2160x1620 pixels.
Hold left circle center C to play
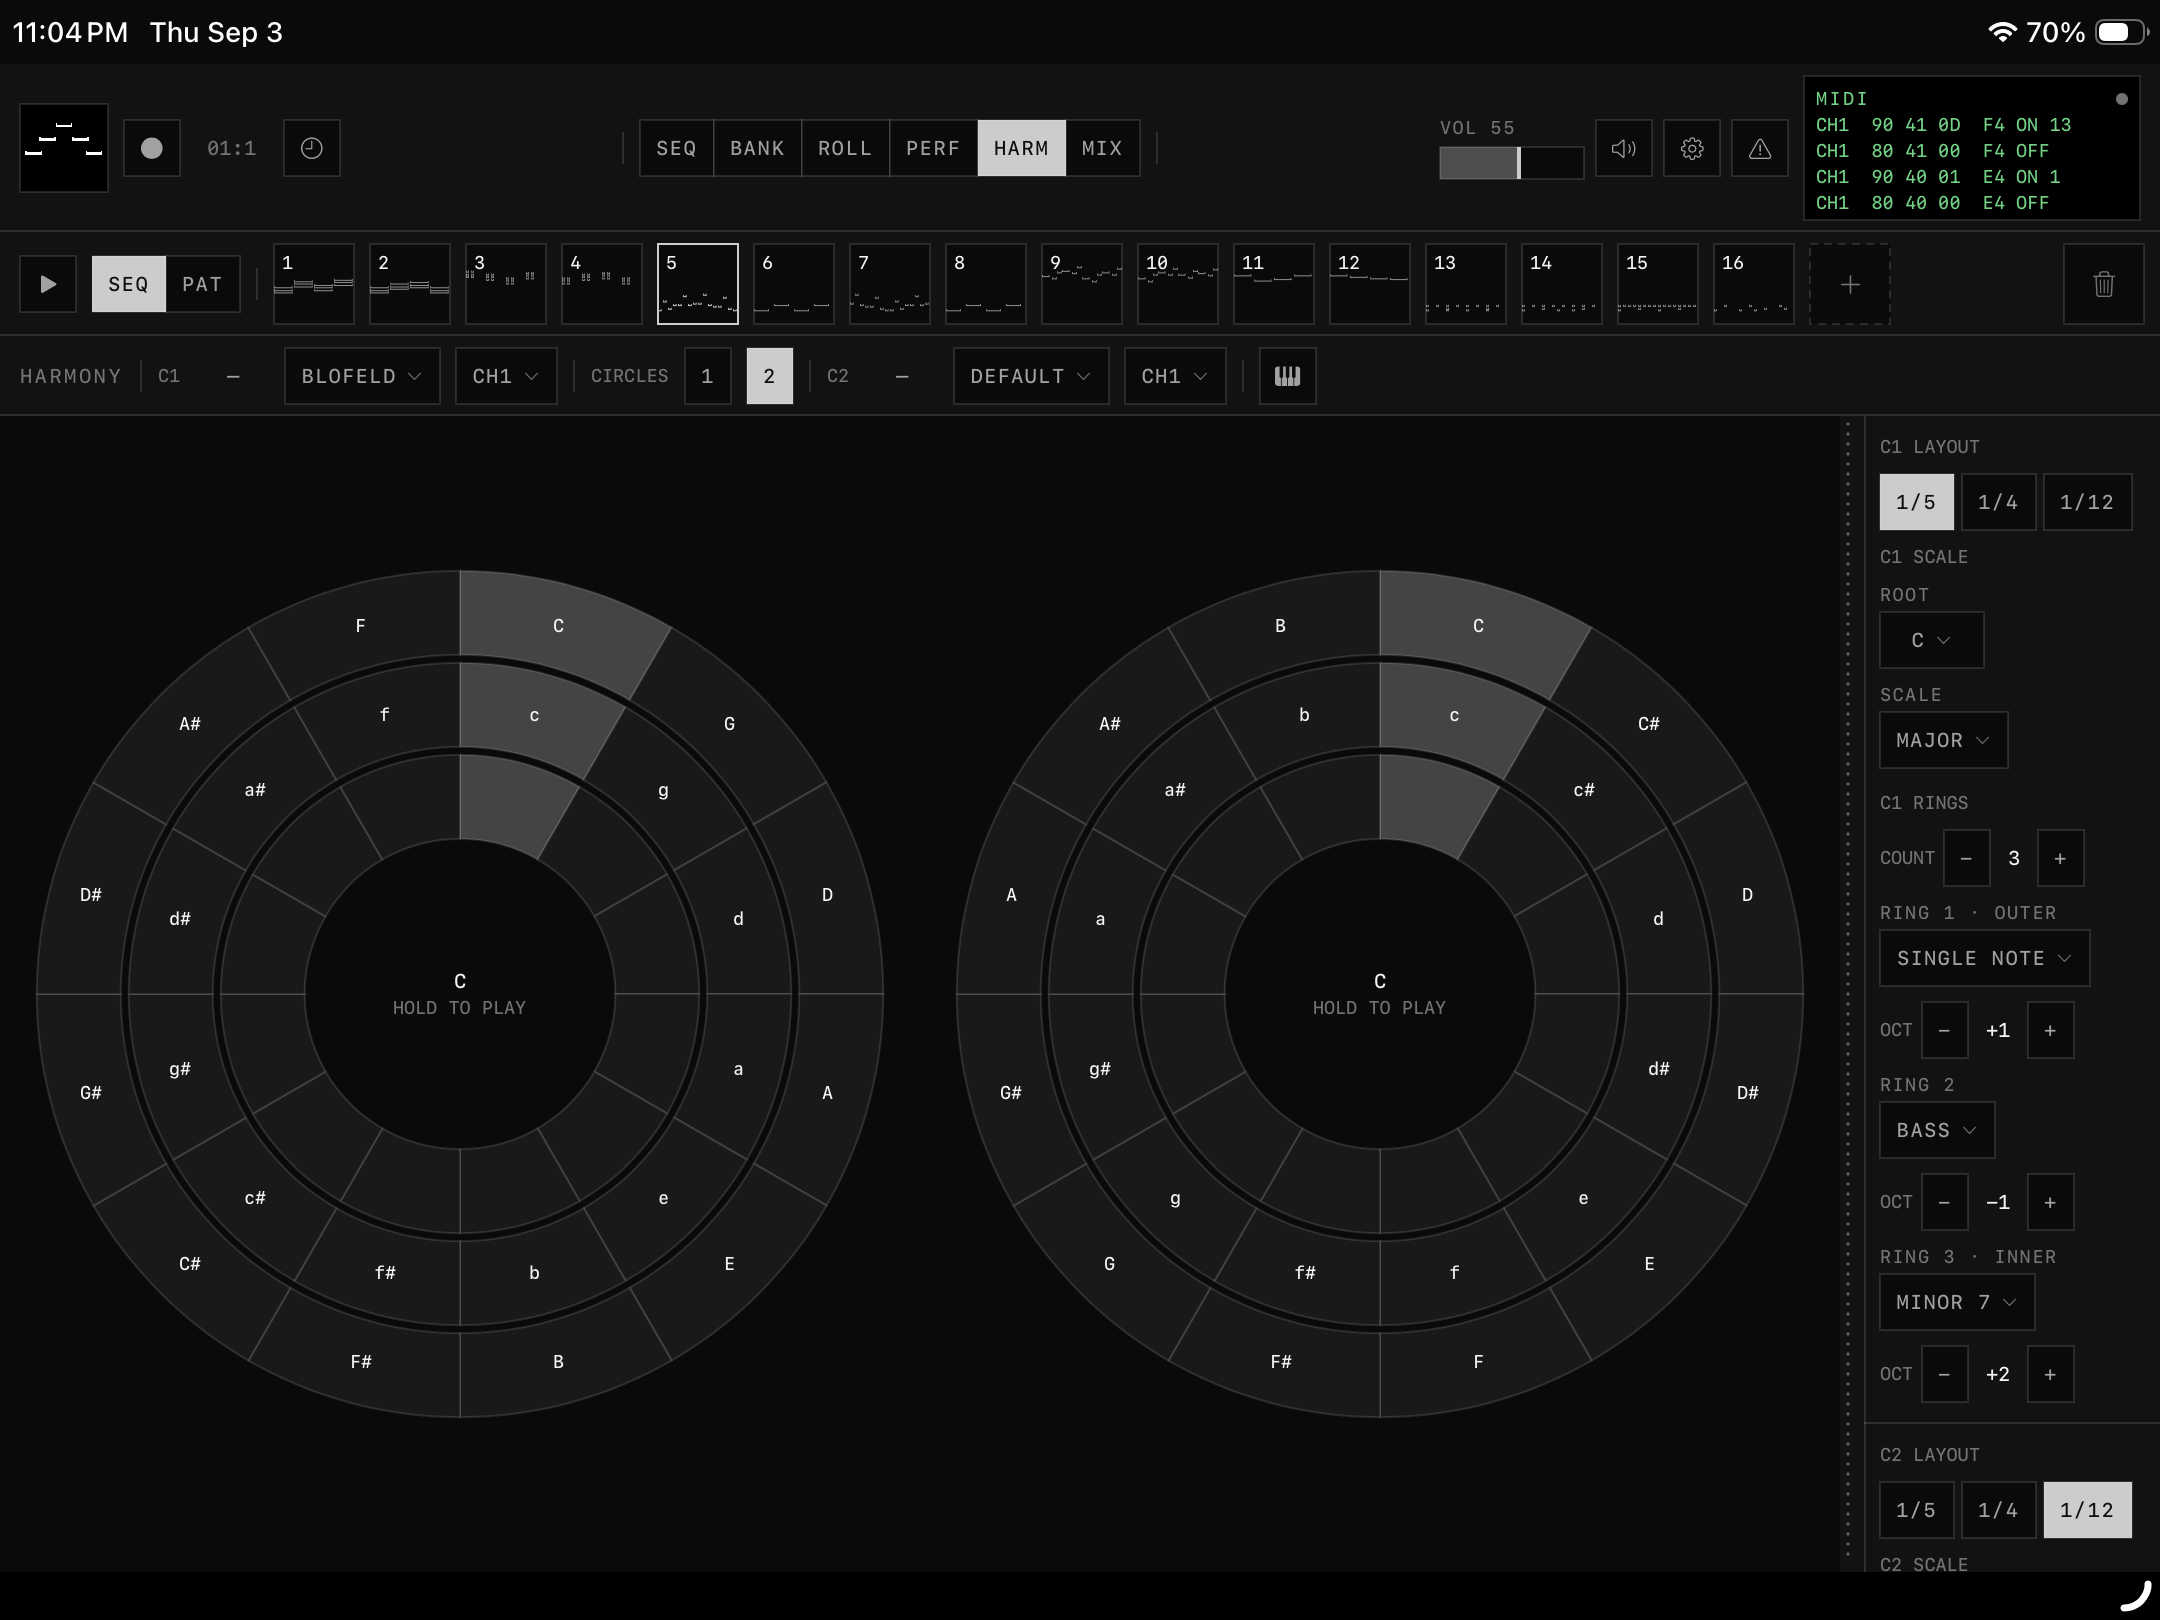click(460, 994)
